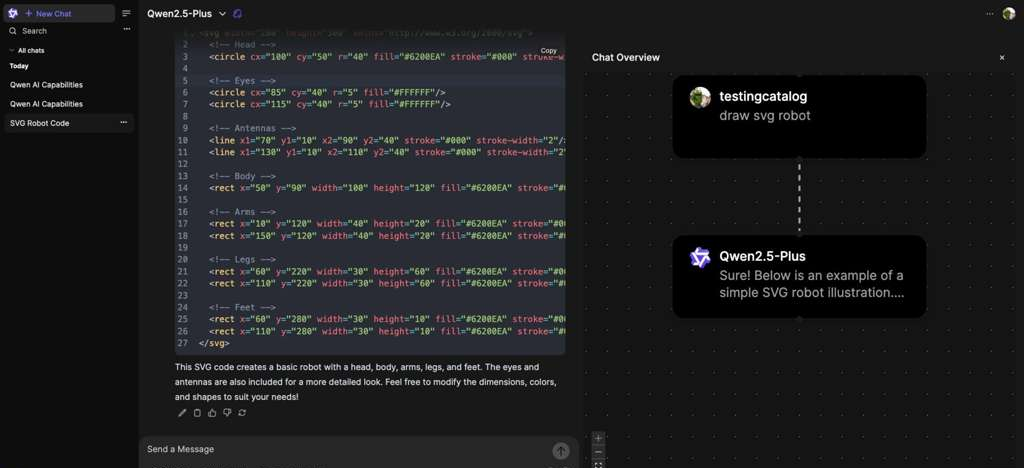The width and height of the screenshot is (1024, 468).
Task: Click the closing '</svg>' tag line
Action: click(214, 343)
